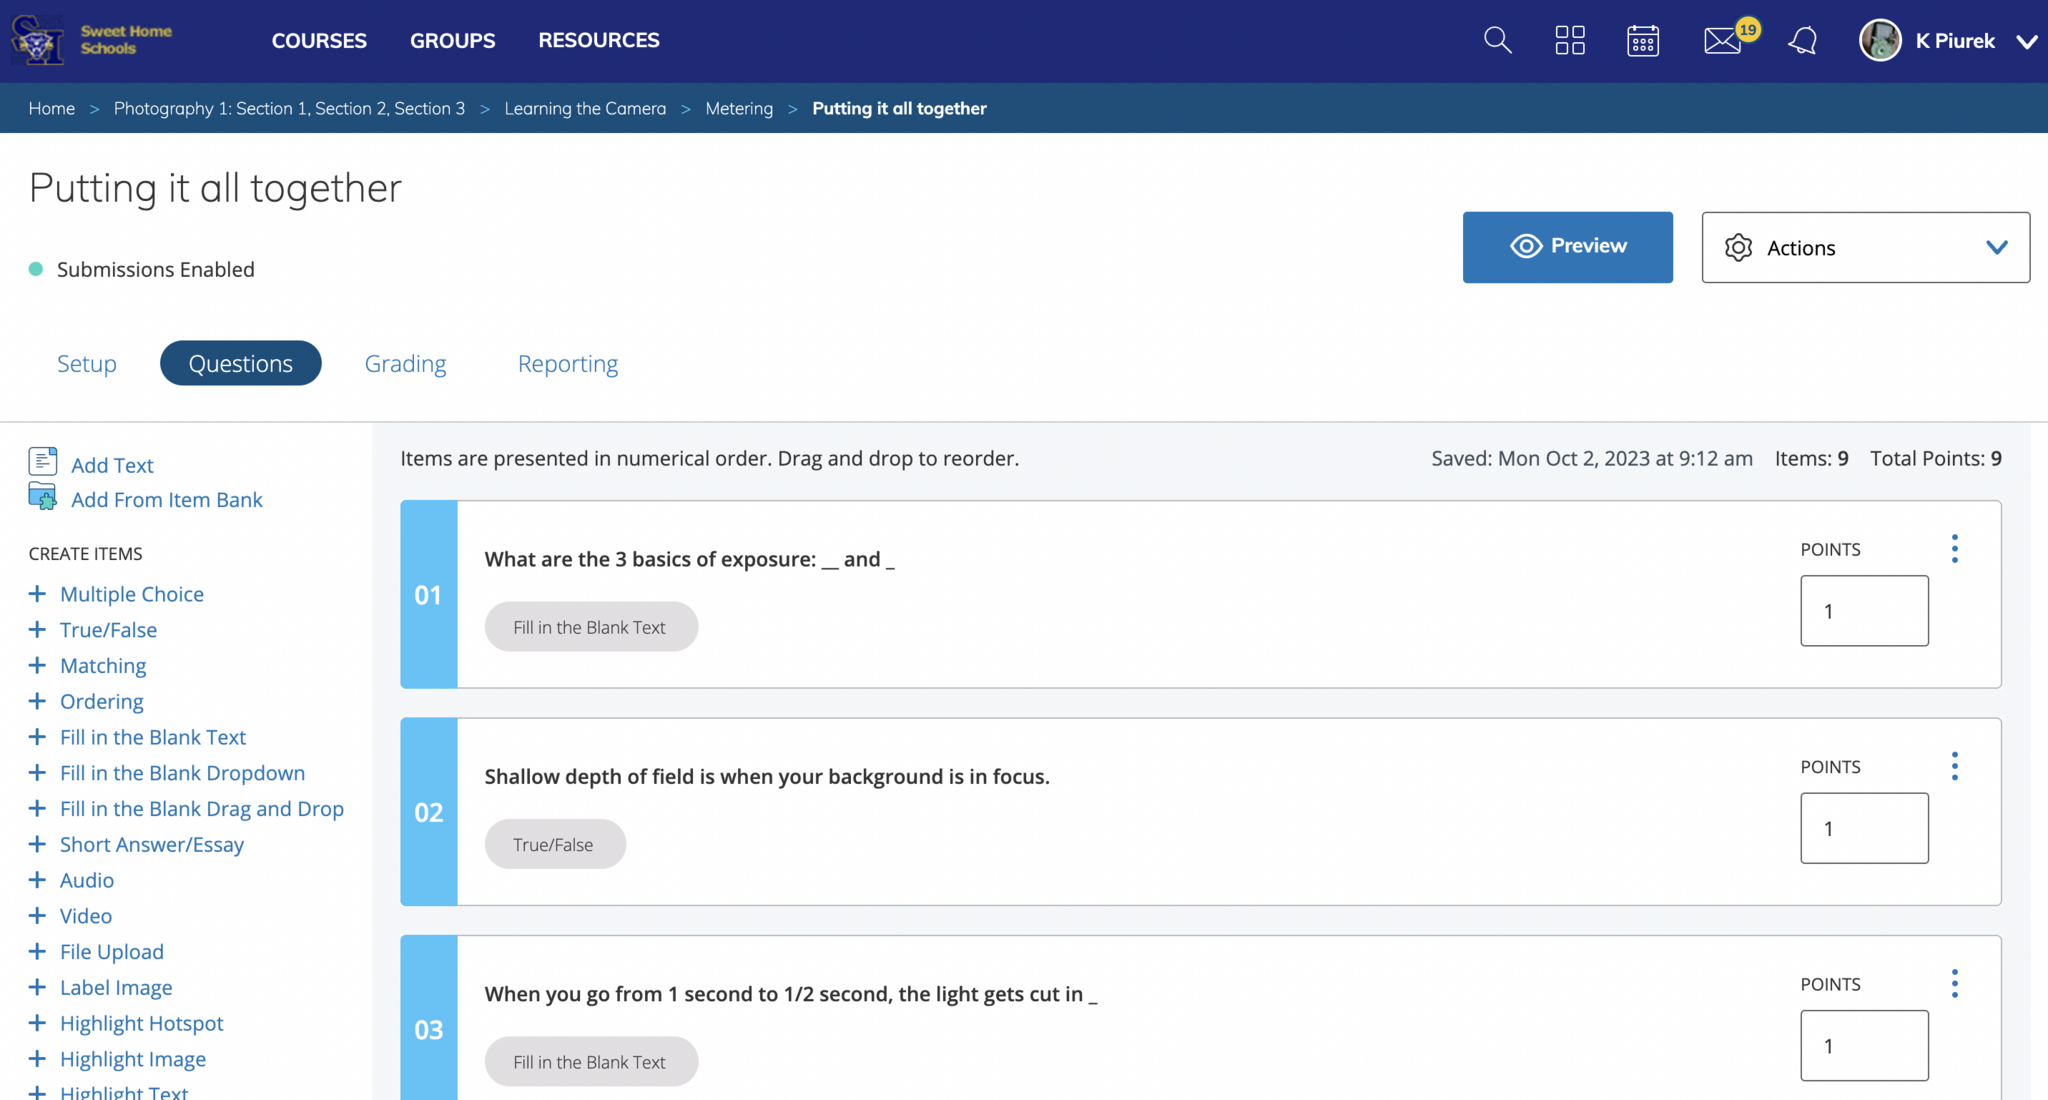
Task: Open question 01 three-dot options menu
Action: tap(1954, 548)
